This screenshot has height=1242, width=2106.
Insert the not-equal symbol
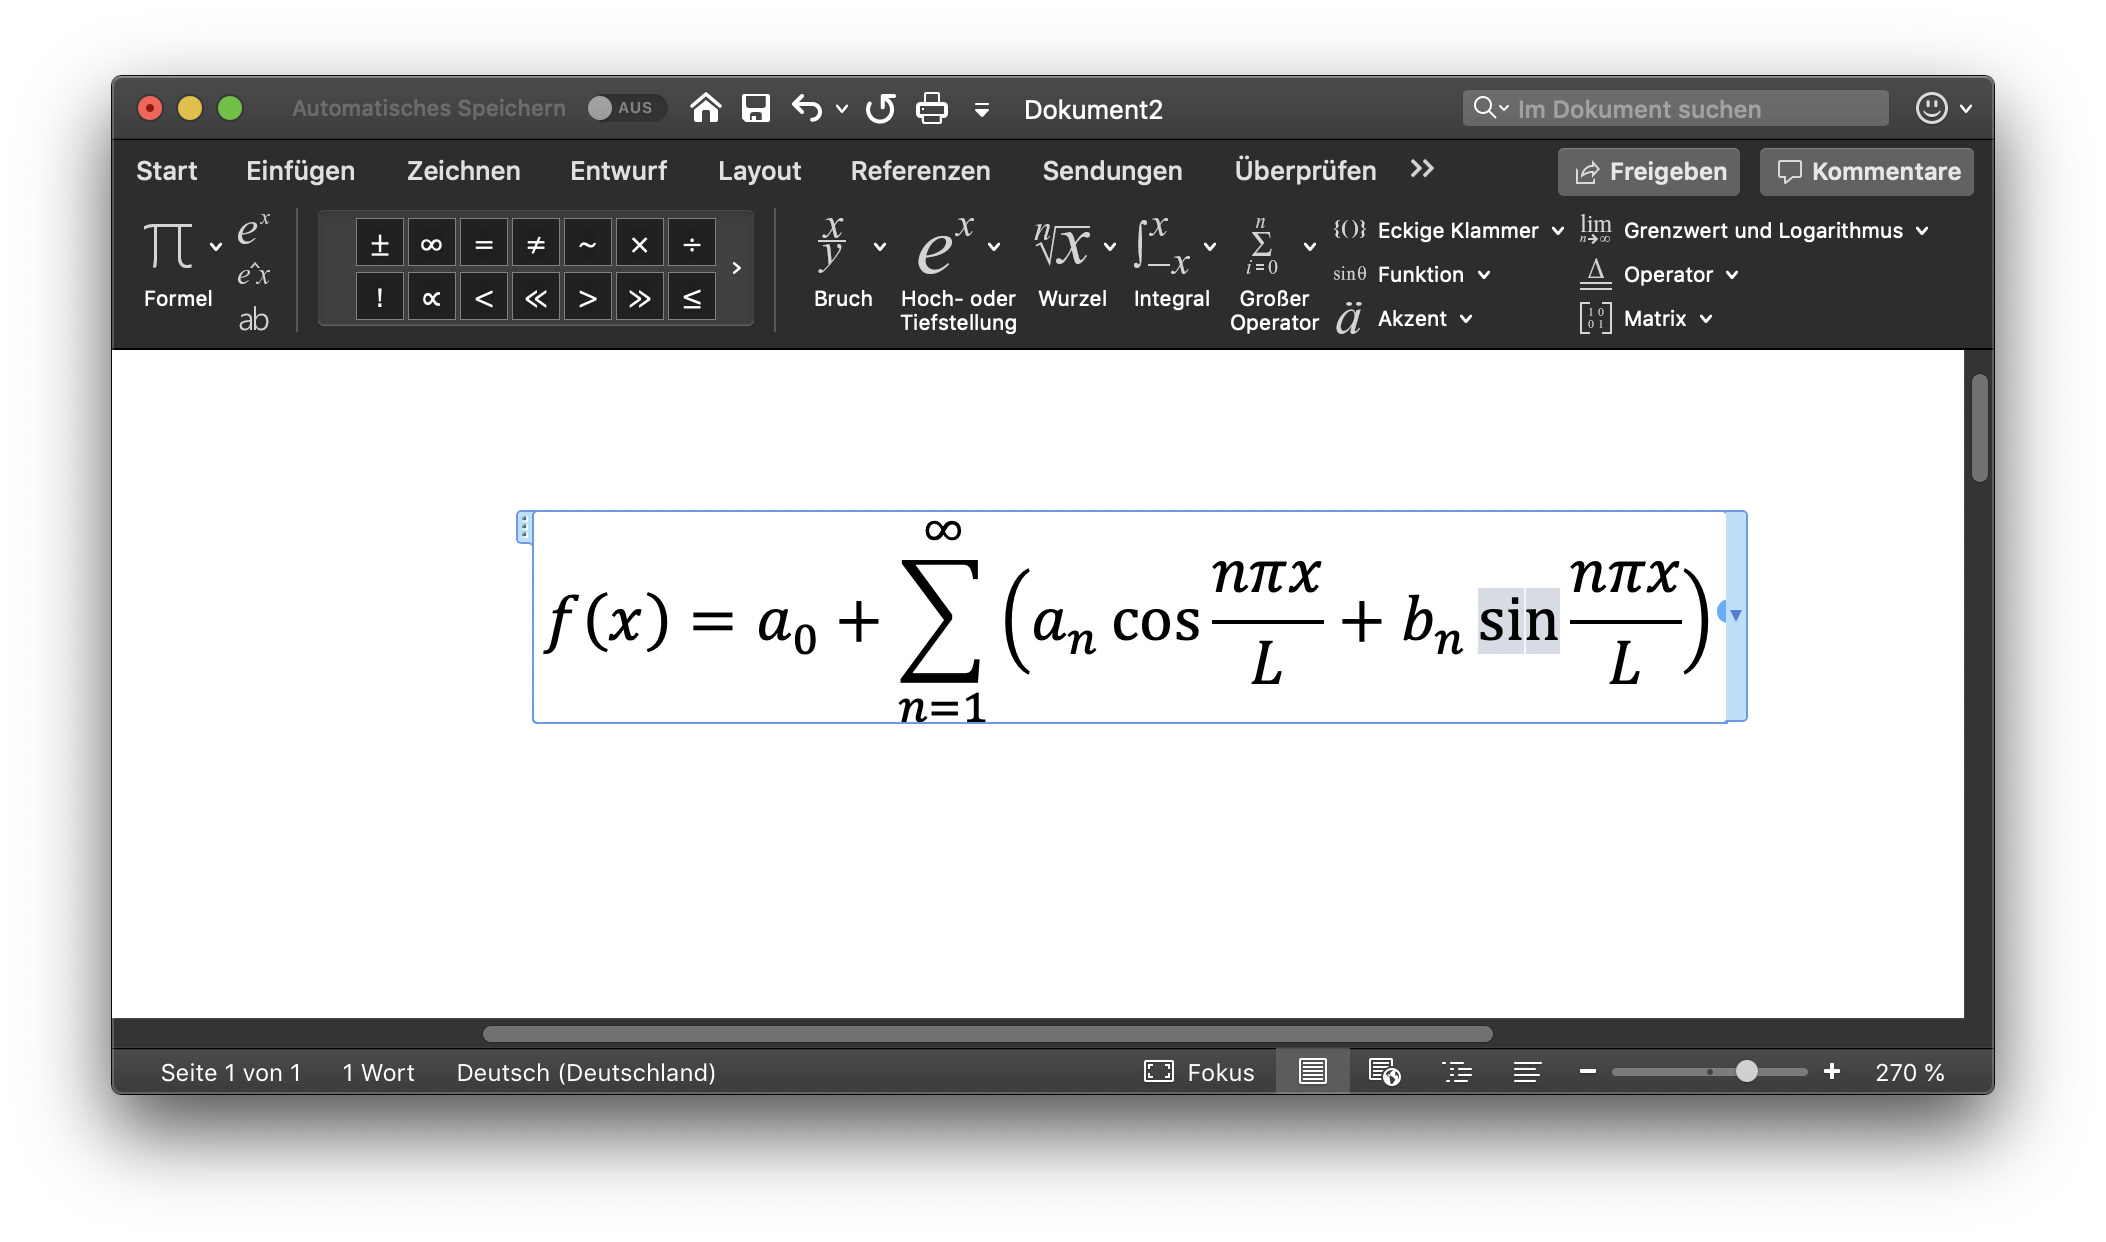click(x=535, y=244)
